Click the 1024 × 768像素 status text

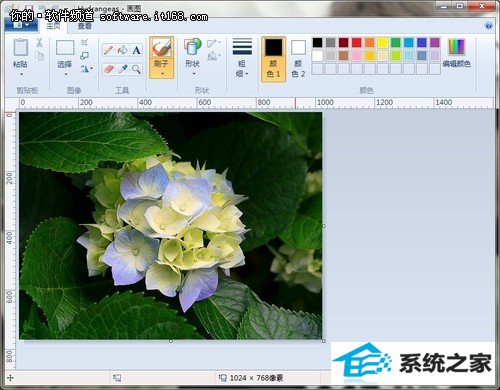pos(256,378)
